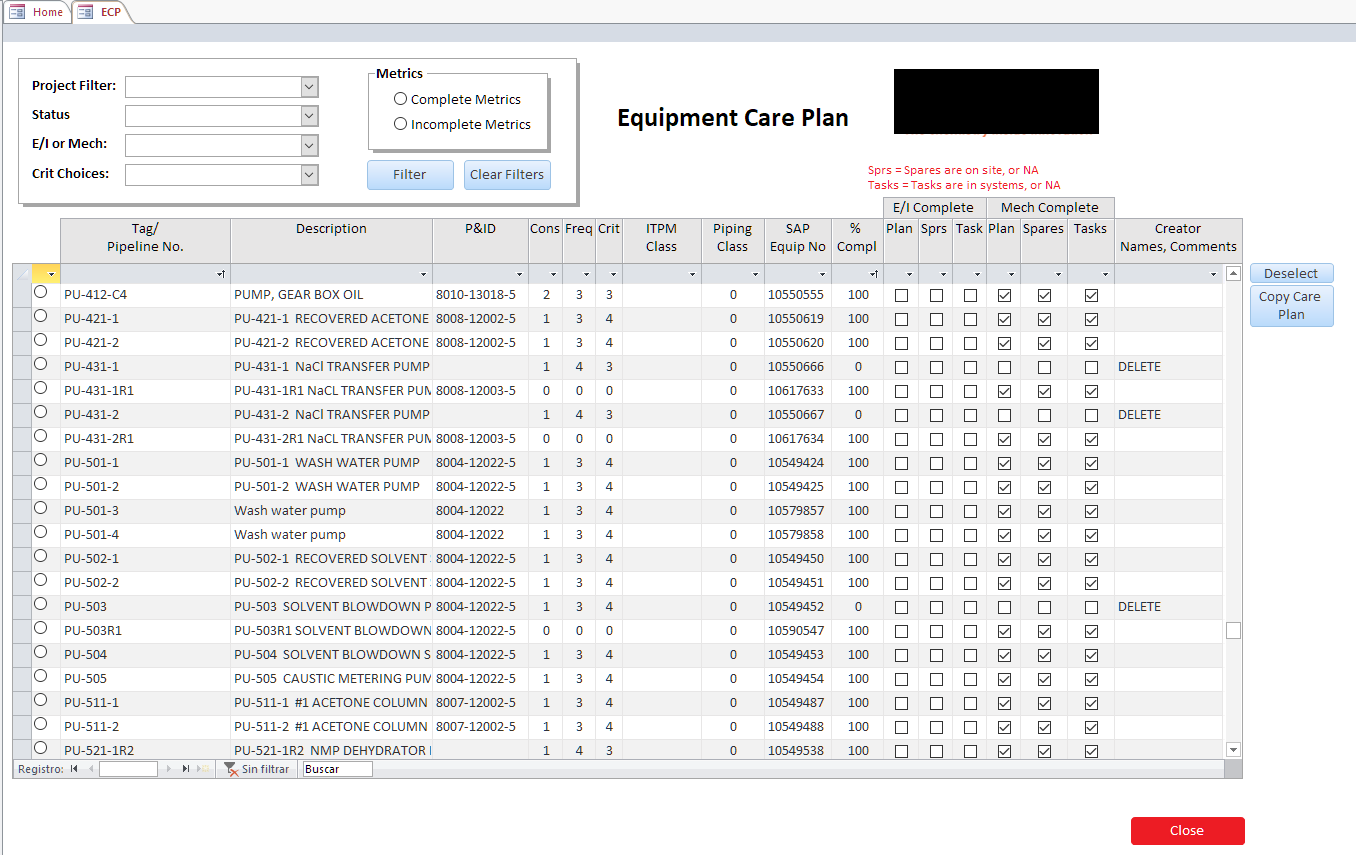
Task: Click the Home tab form icon
Action: pos(17,12)
